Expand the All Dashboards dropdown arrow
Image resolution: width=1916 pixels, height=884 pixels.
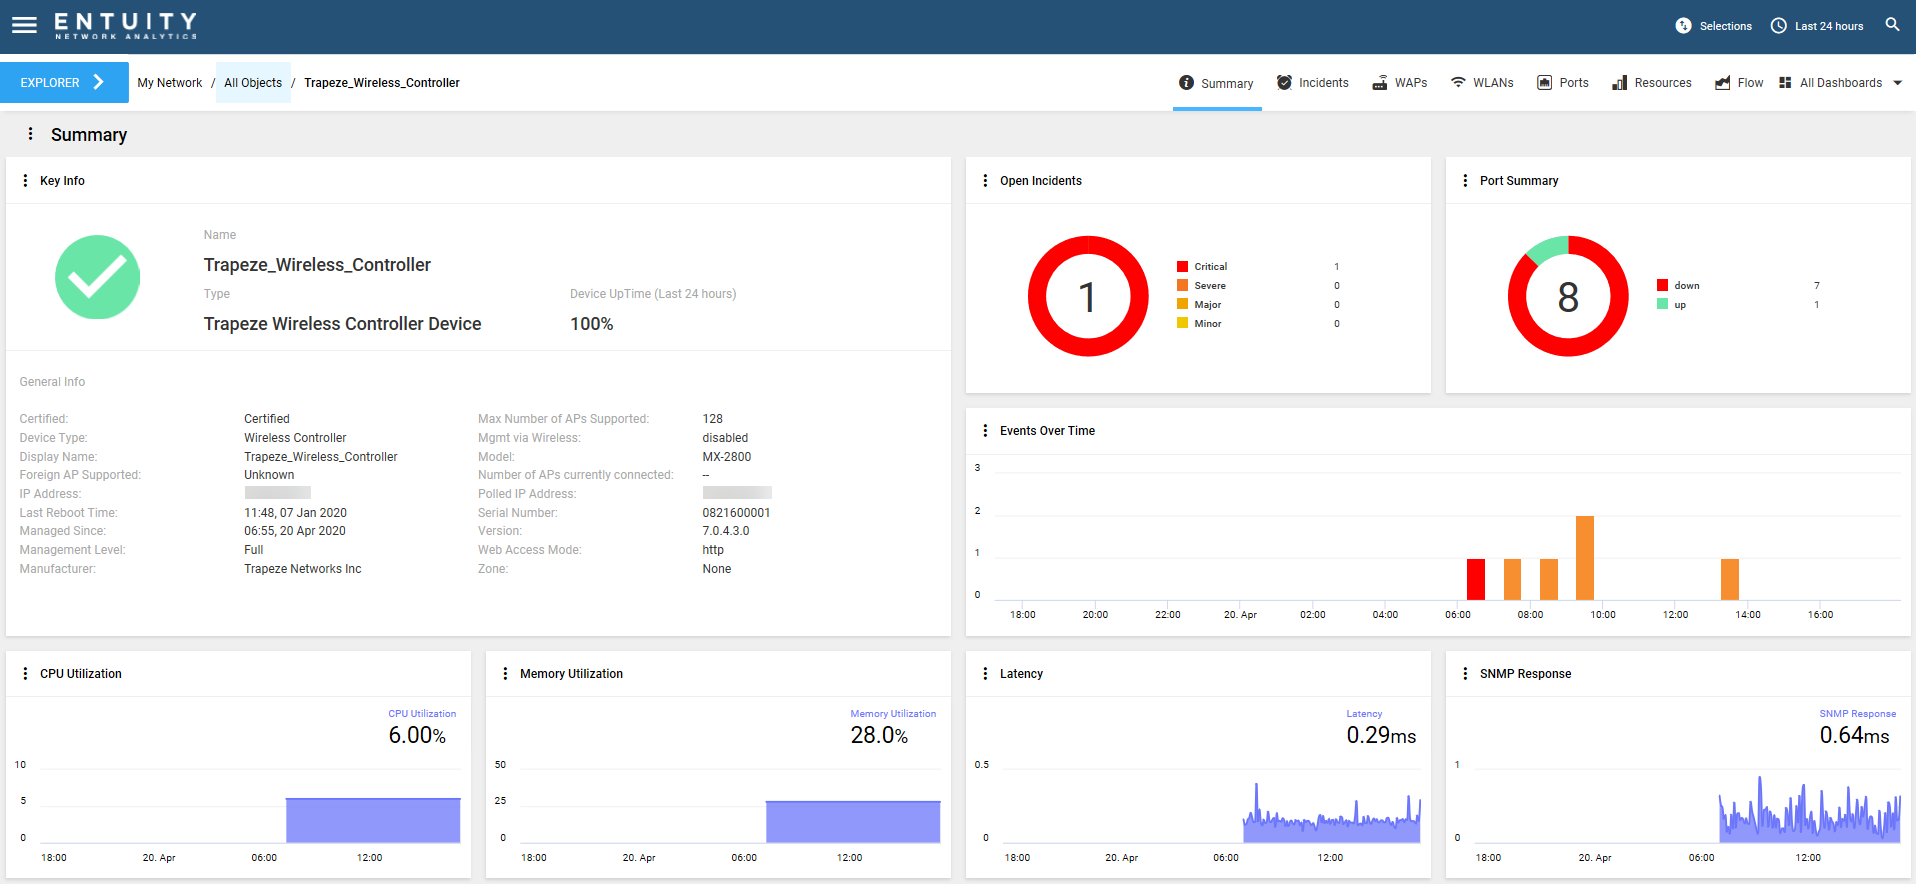tap(1897, 83)
